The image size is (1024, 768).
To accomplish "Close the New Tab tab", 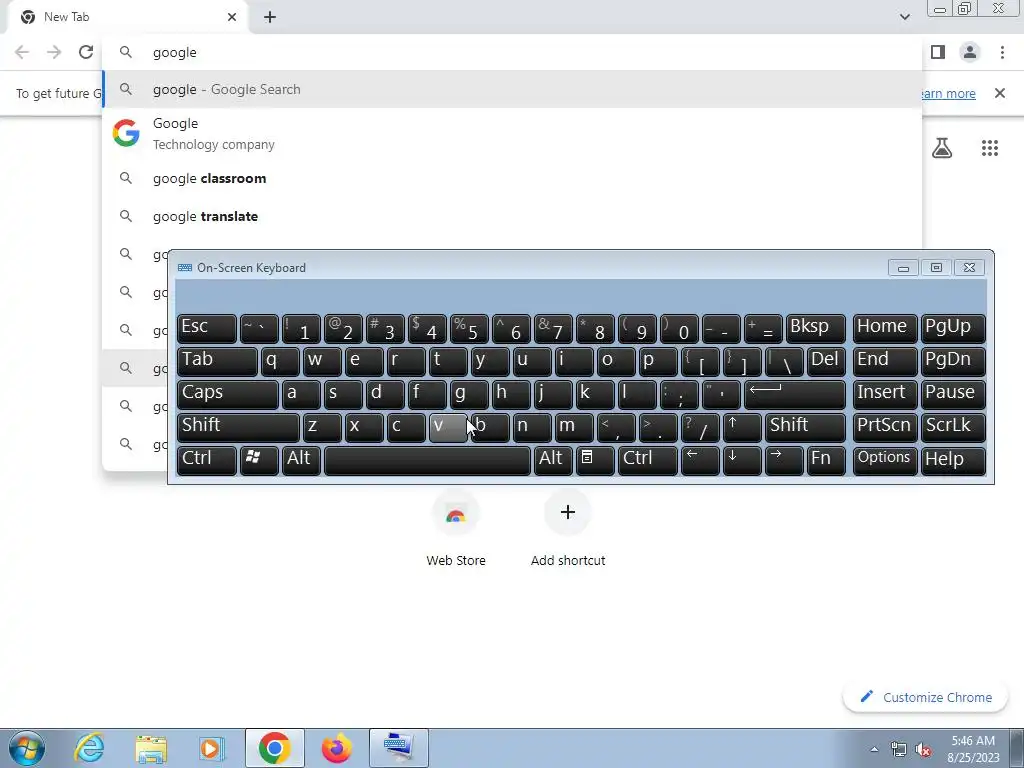I will tap(232, 17).
